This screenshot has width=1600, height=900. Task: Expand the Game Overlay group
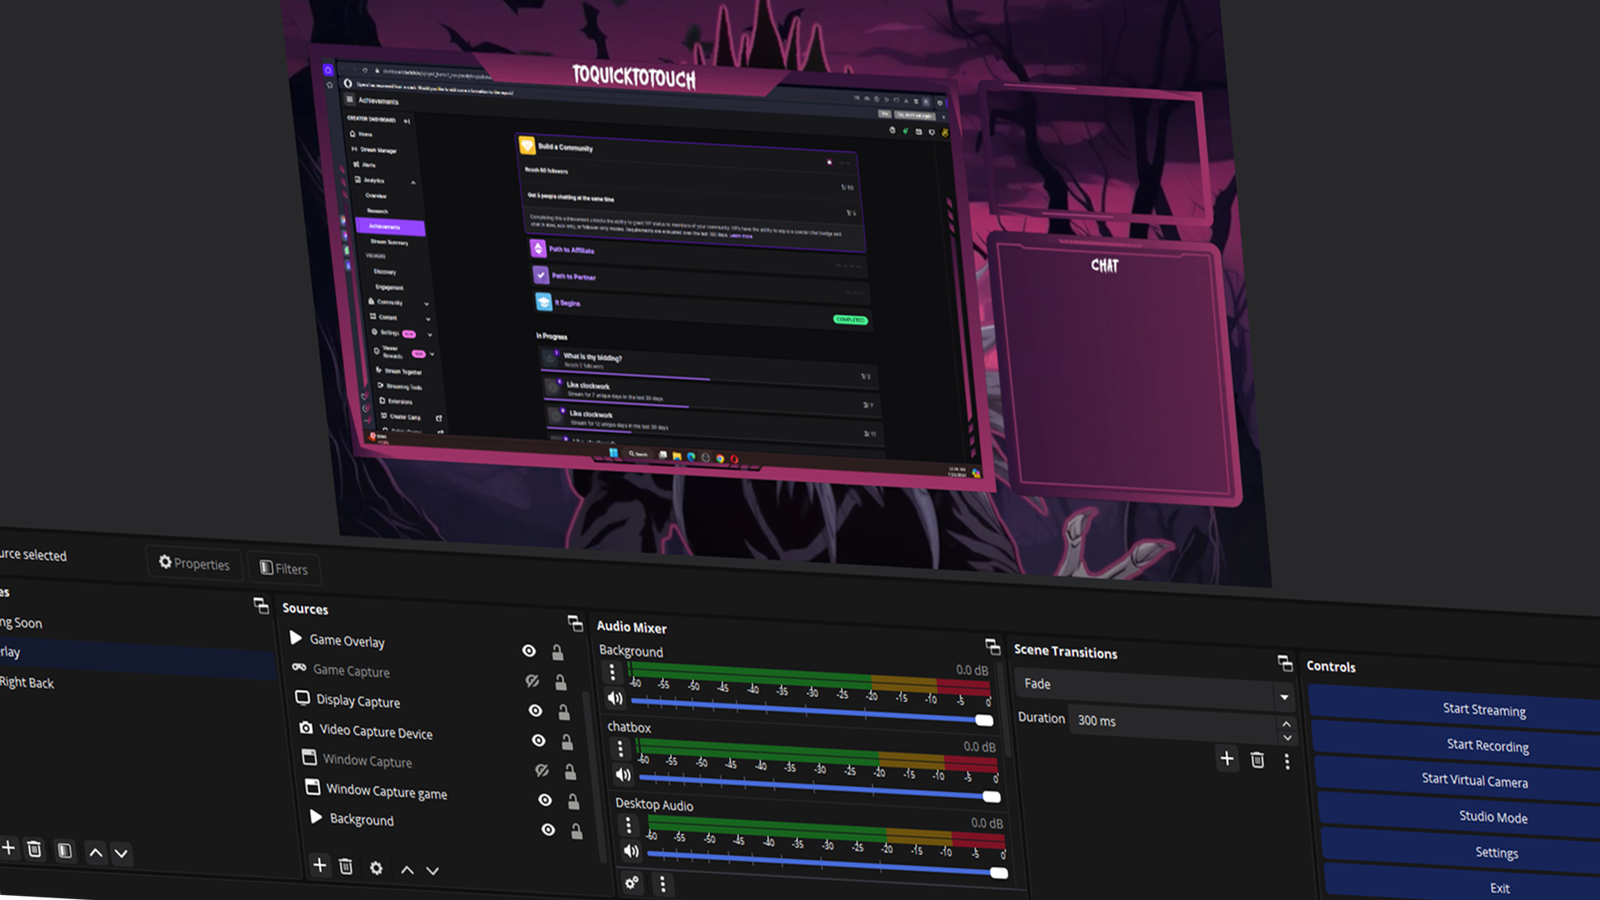point(296,637)
